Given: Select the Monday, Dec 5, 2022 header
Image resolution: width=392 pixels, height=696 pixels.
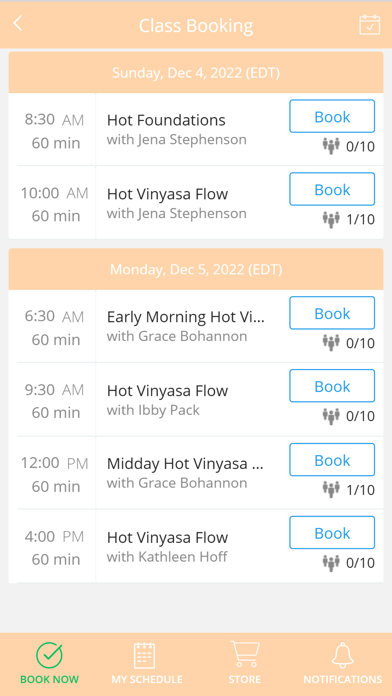Looking at the screenshot, I should pyautogui.click(x=196, y=269).
